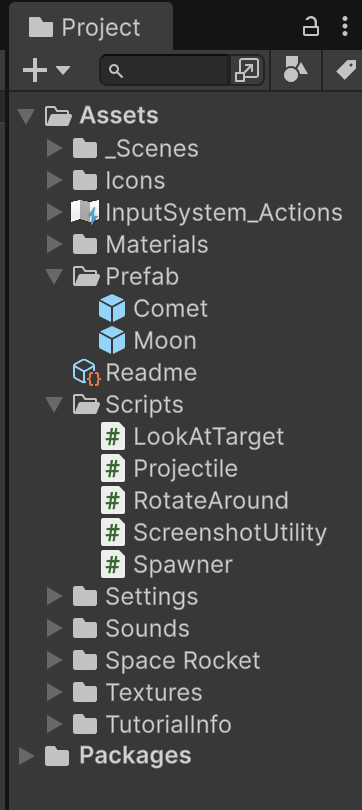Click the _Scenes folder icon

85,148
